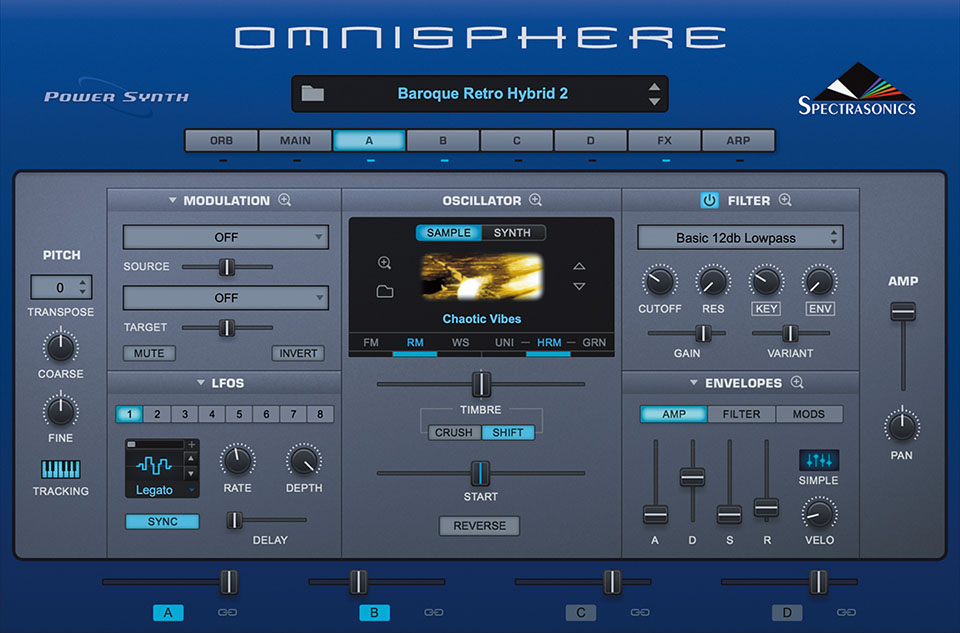
Task: Click the AMP level fader
Action: pos(902,311)
